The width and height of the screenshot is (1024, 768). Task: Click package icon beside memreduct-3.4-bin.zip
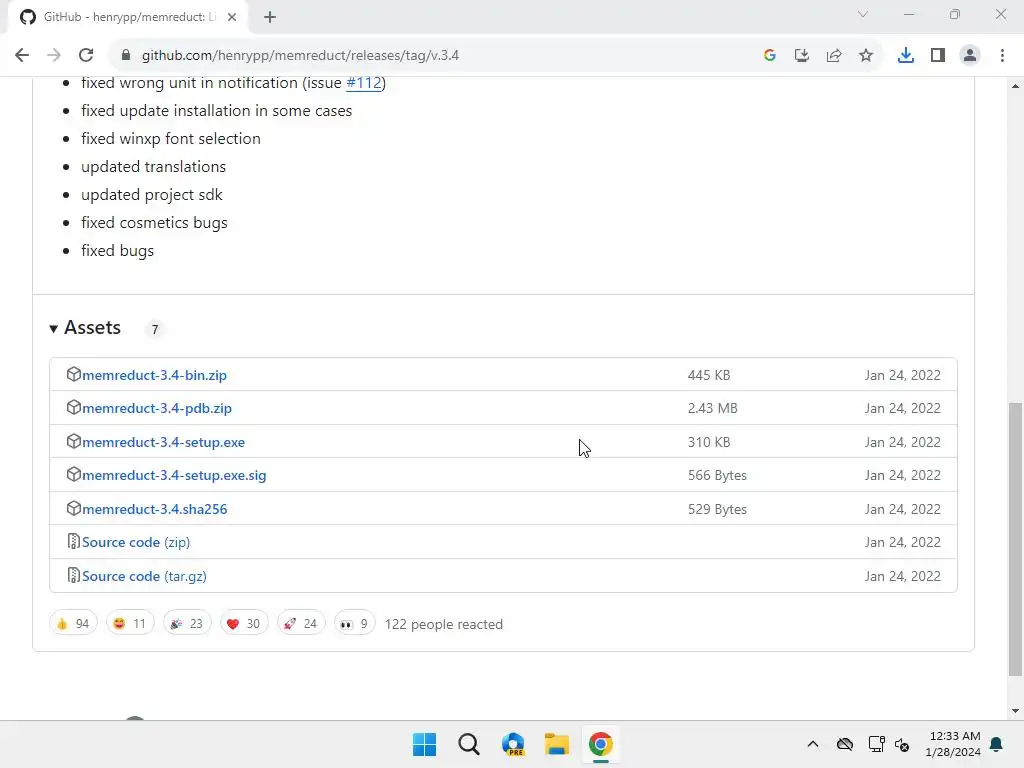73,374
